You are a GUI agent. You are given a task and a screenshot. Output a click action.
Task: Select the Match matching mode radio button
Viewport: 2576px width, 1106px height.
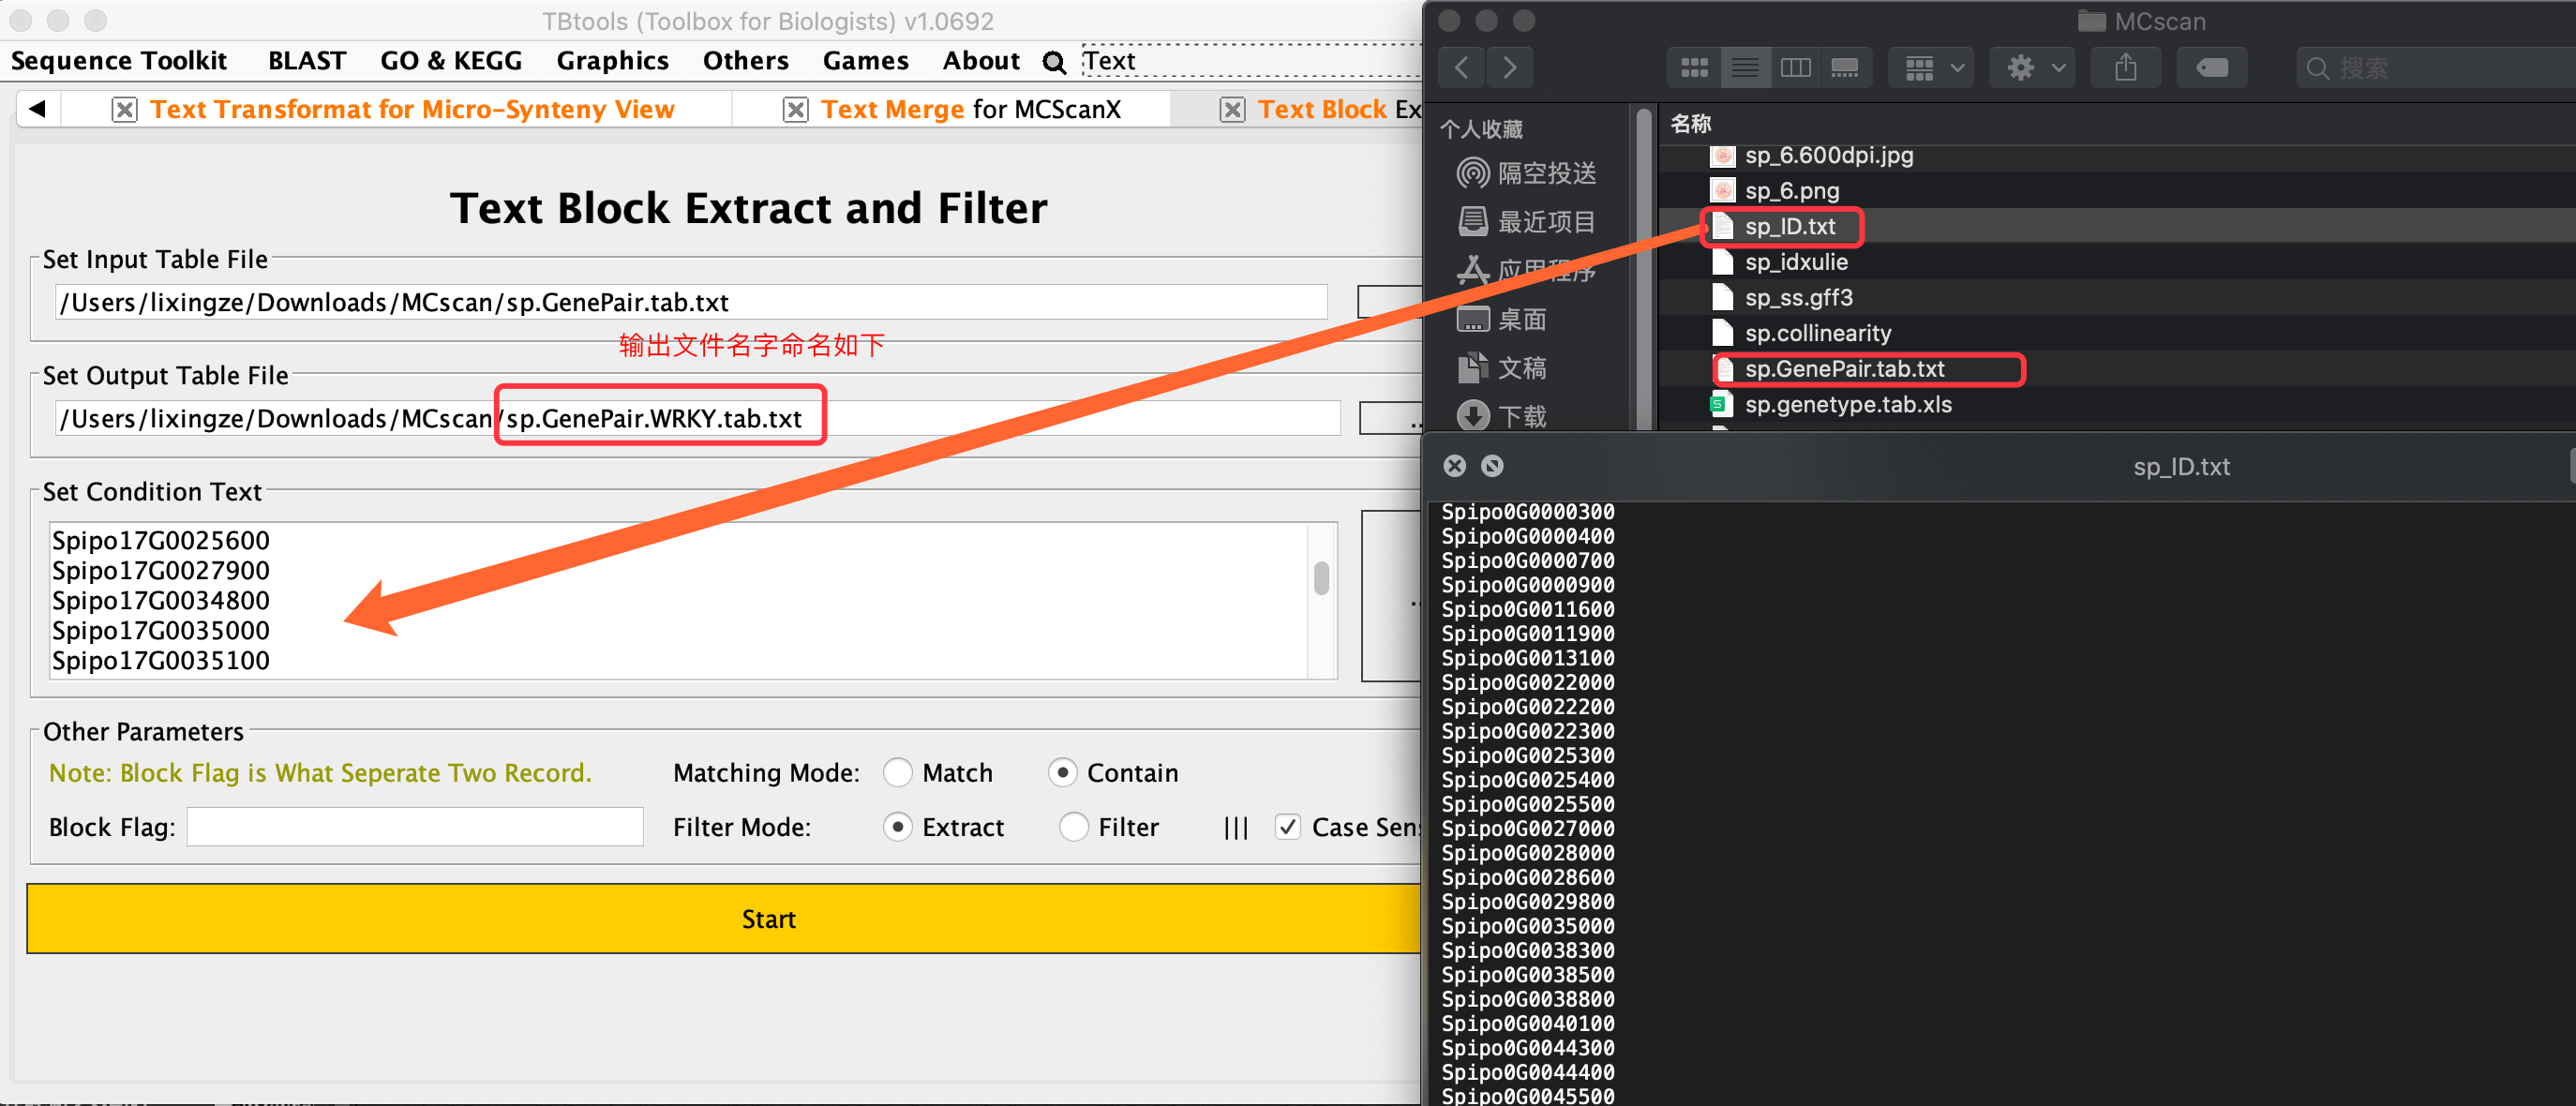click(897, 772)
